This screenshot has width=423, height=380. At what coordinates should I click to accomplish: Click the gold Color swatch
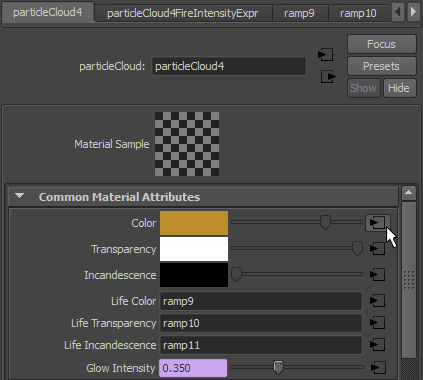pos(194,223)
